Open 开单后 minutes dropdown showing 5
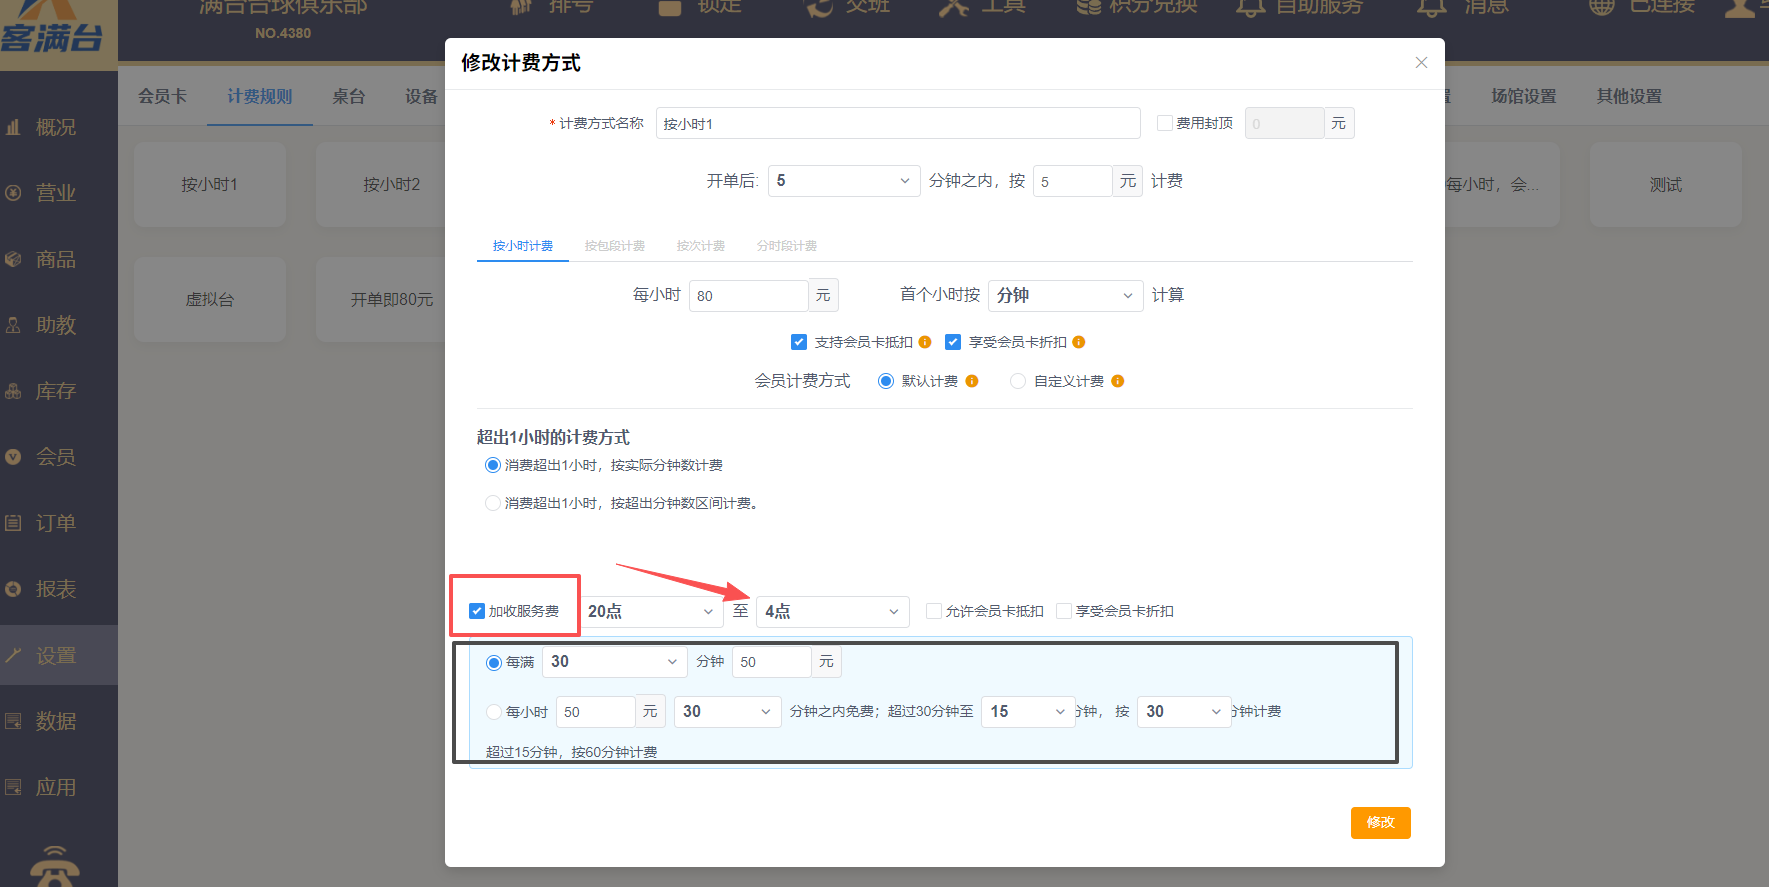Screen dimensions: 1769x887 tap(844, 181)
